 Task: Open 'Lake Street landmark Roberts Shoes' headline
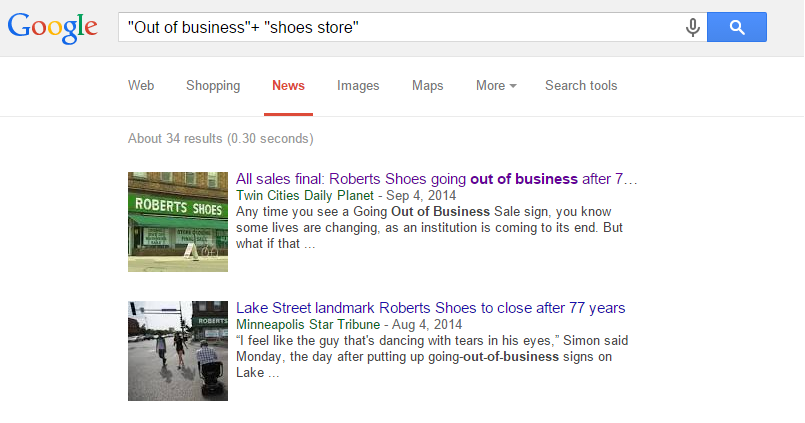(x=431, y=307)
